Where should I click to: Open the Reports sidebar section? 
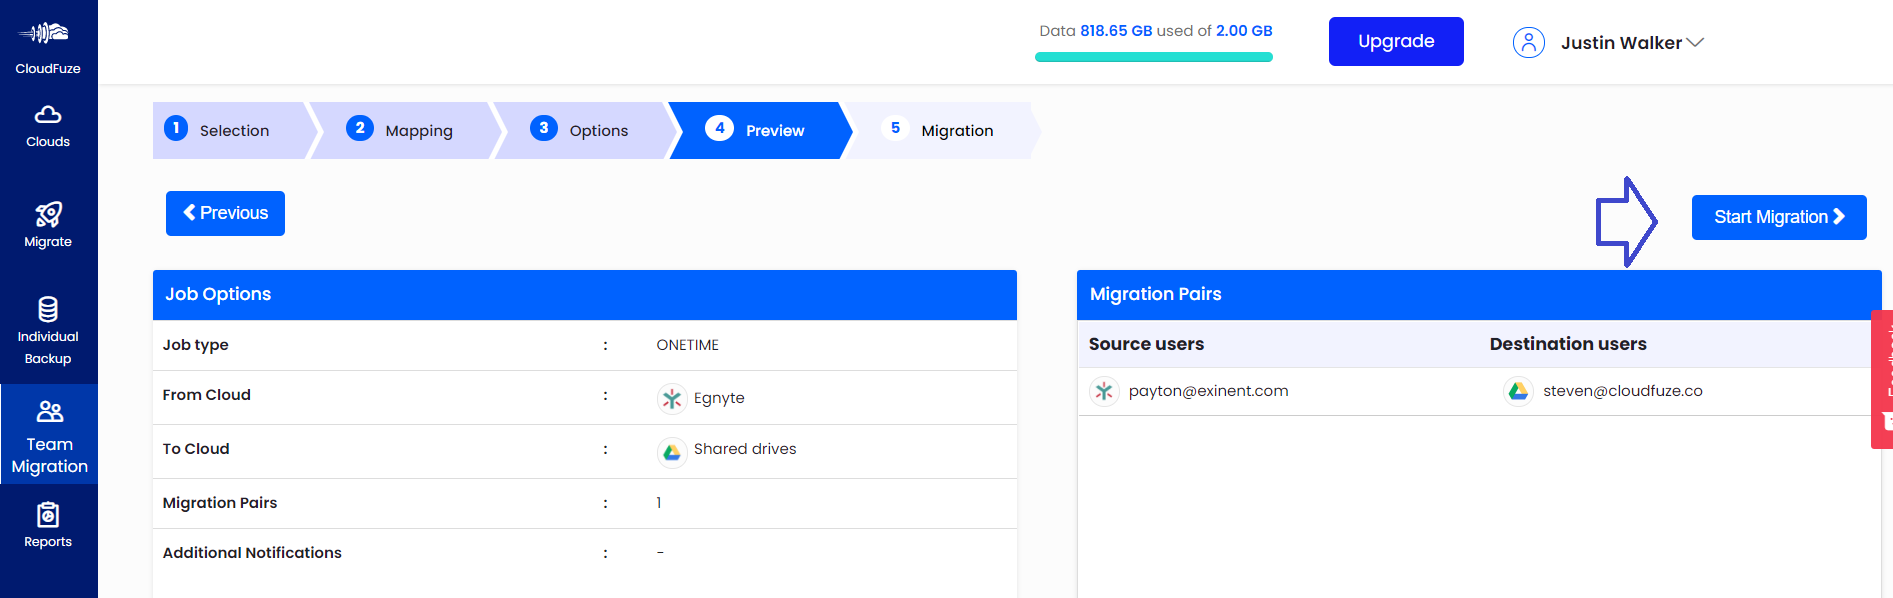tap(48, 526)
